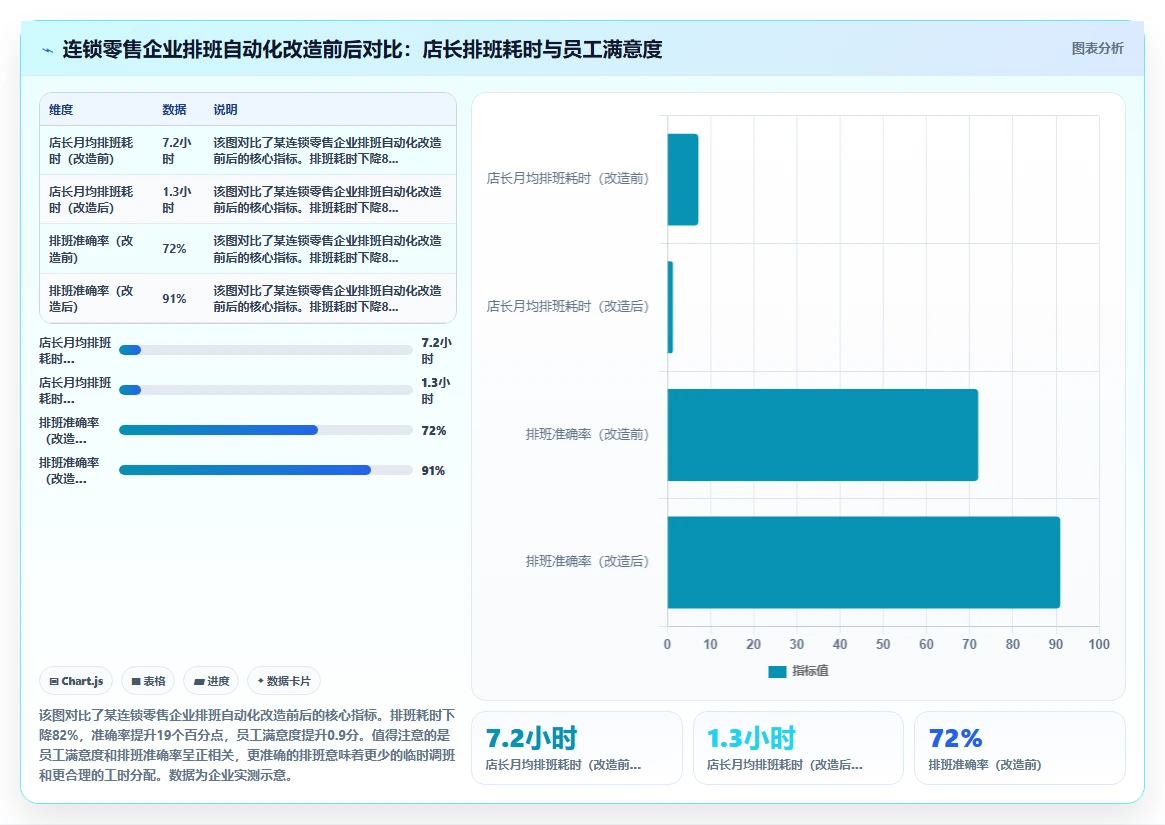This screenshot has height=825, width=1165.
Task: Click the 指标值 legend text
Action: 810,671
